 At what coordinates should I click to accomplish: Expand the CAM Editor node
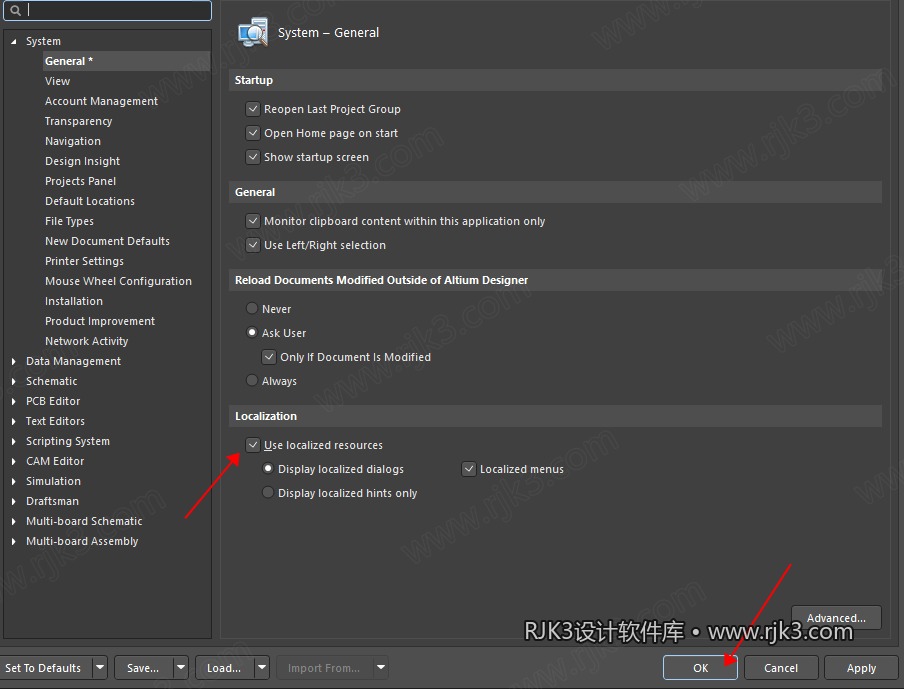pyautogui.click(x=13, y=461)
